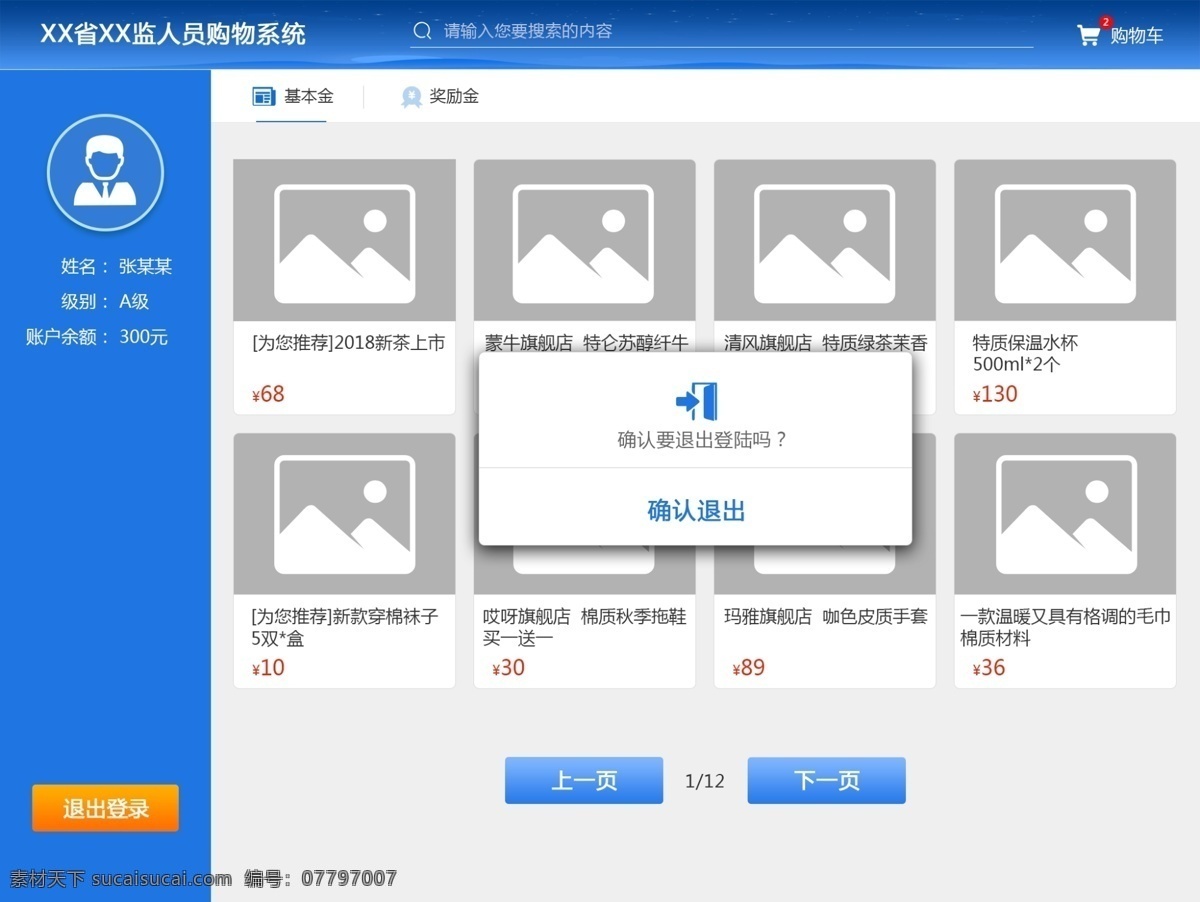
Task: Click the ¥36 price
Action: tap(989, 668)
